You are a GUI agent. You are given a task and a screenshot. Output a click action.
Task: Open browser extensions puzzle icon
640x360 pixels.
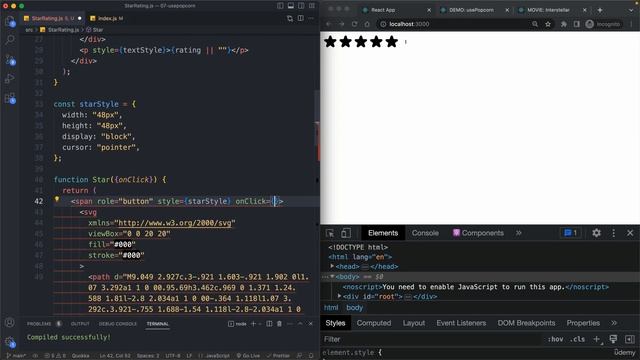(x=564, y=24)
